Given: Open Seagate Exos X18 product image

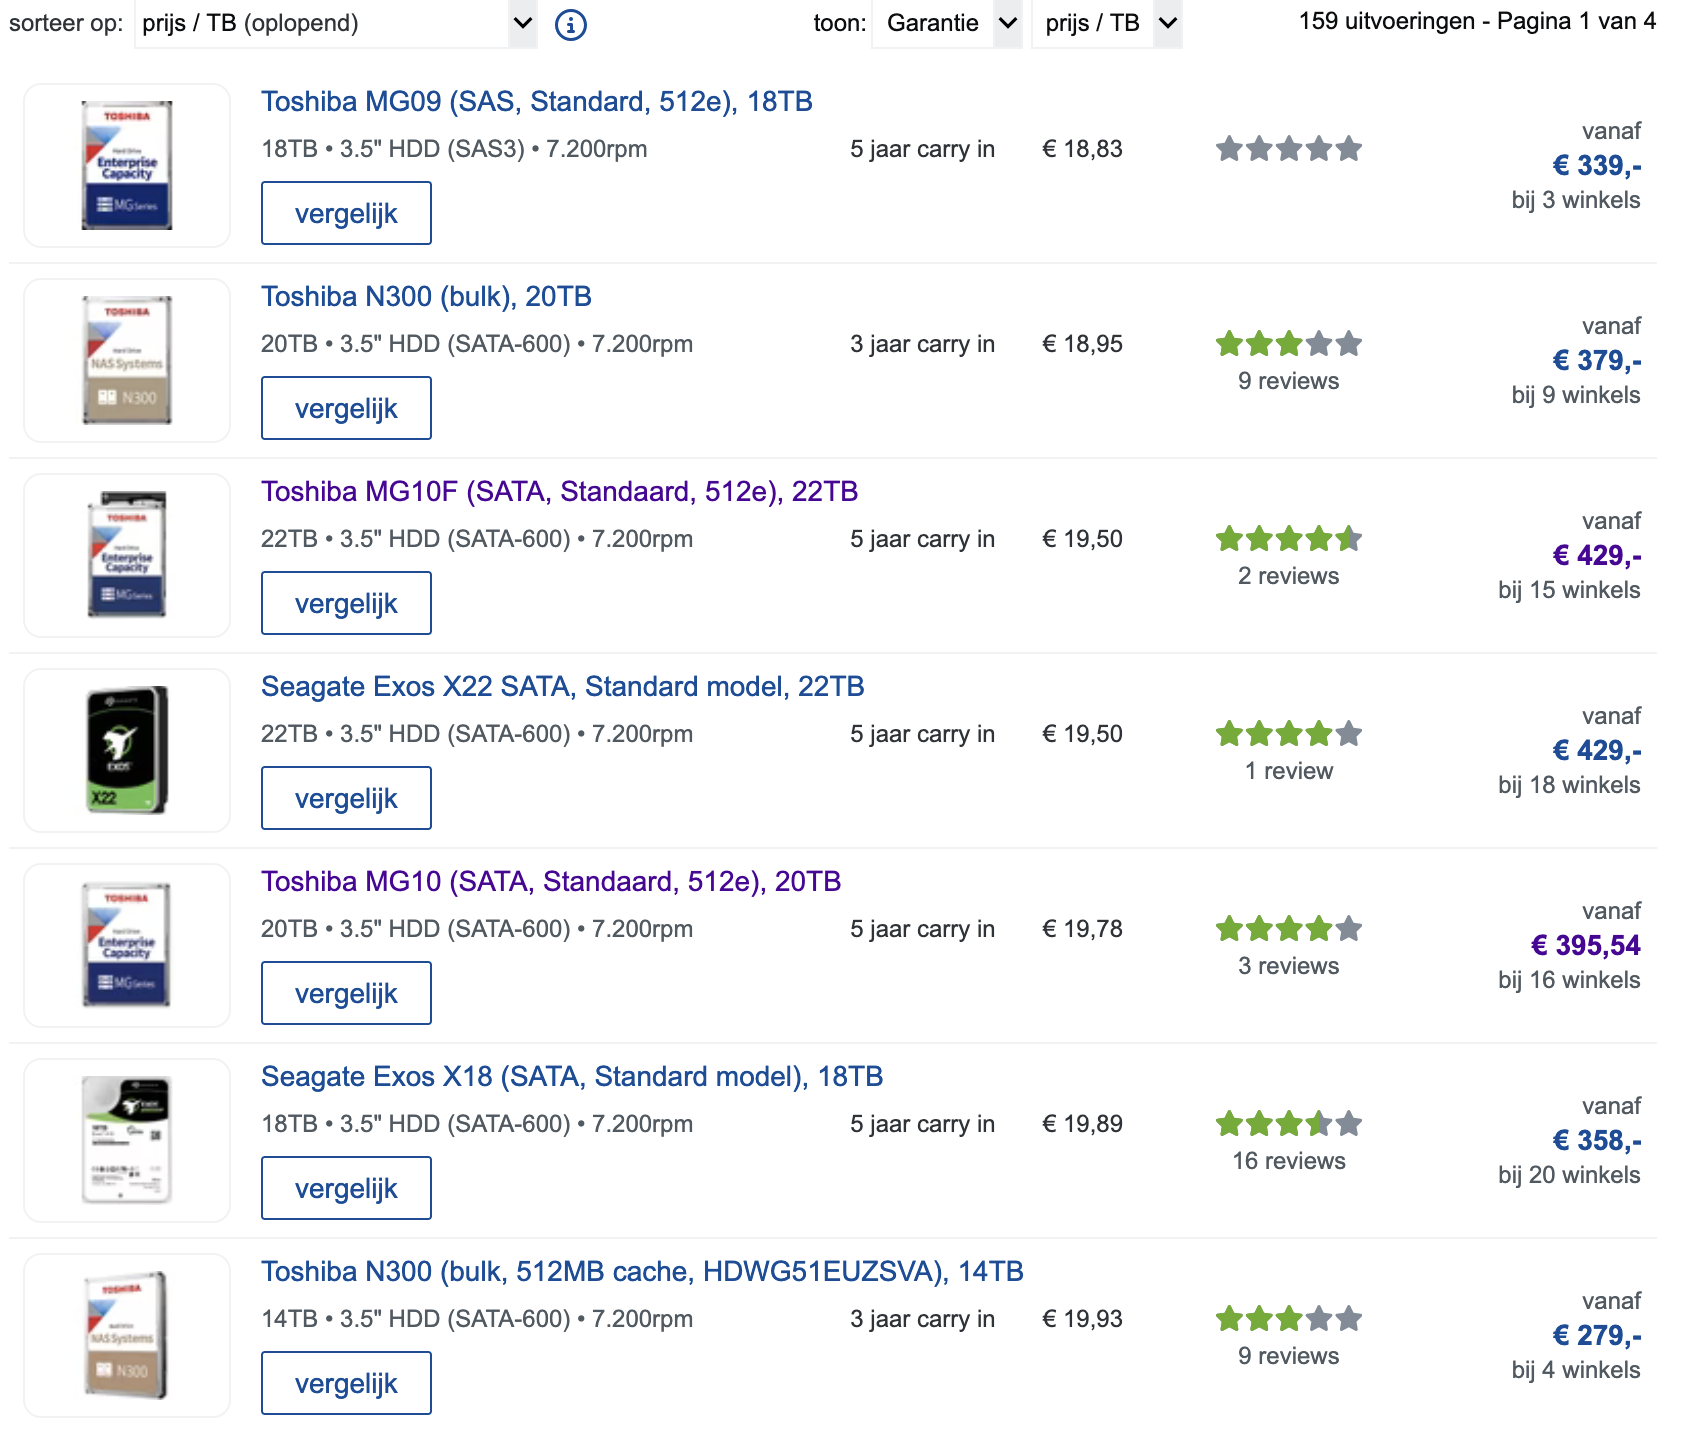Looking at the screenshot, I should point(127,1140).
